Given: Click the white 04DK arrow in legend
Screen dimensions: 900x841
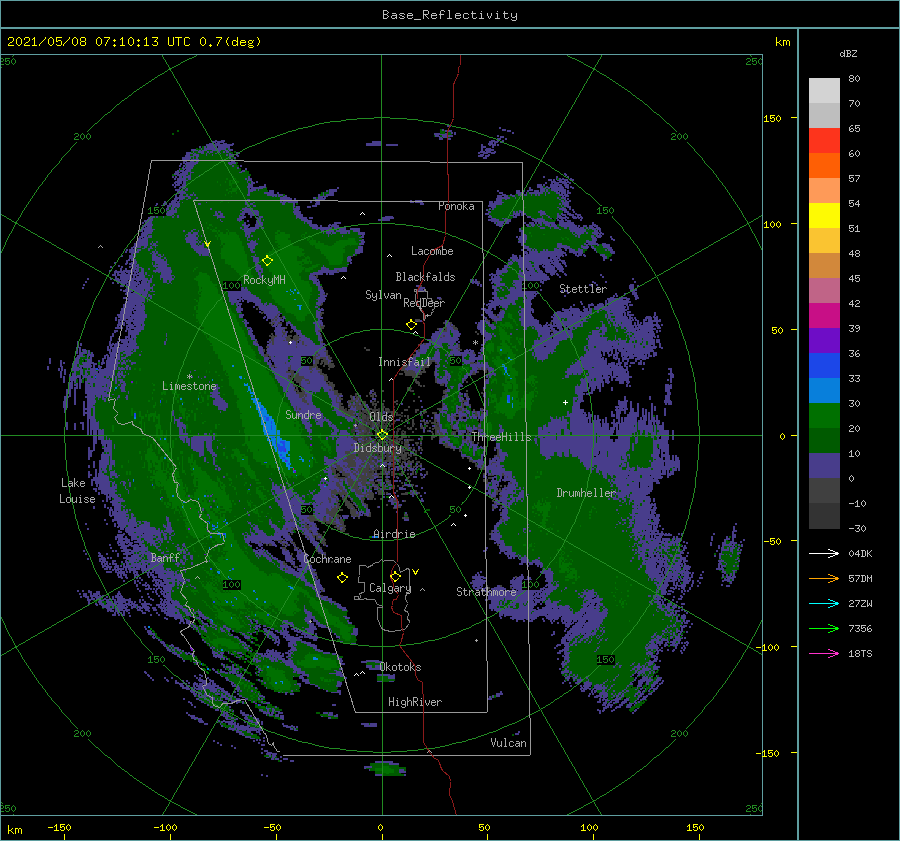Looking at the screenshot, I should coord(824,553).
